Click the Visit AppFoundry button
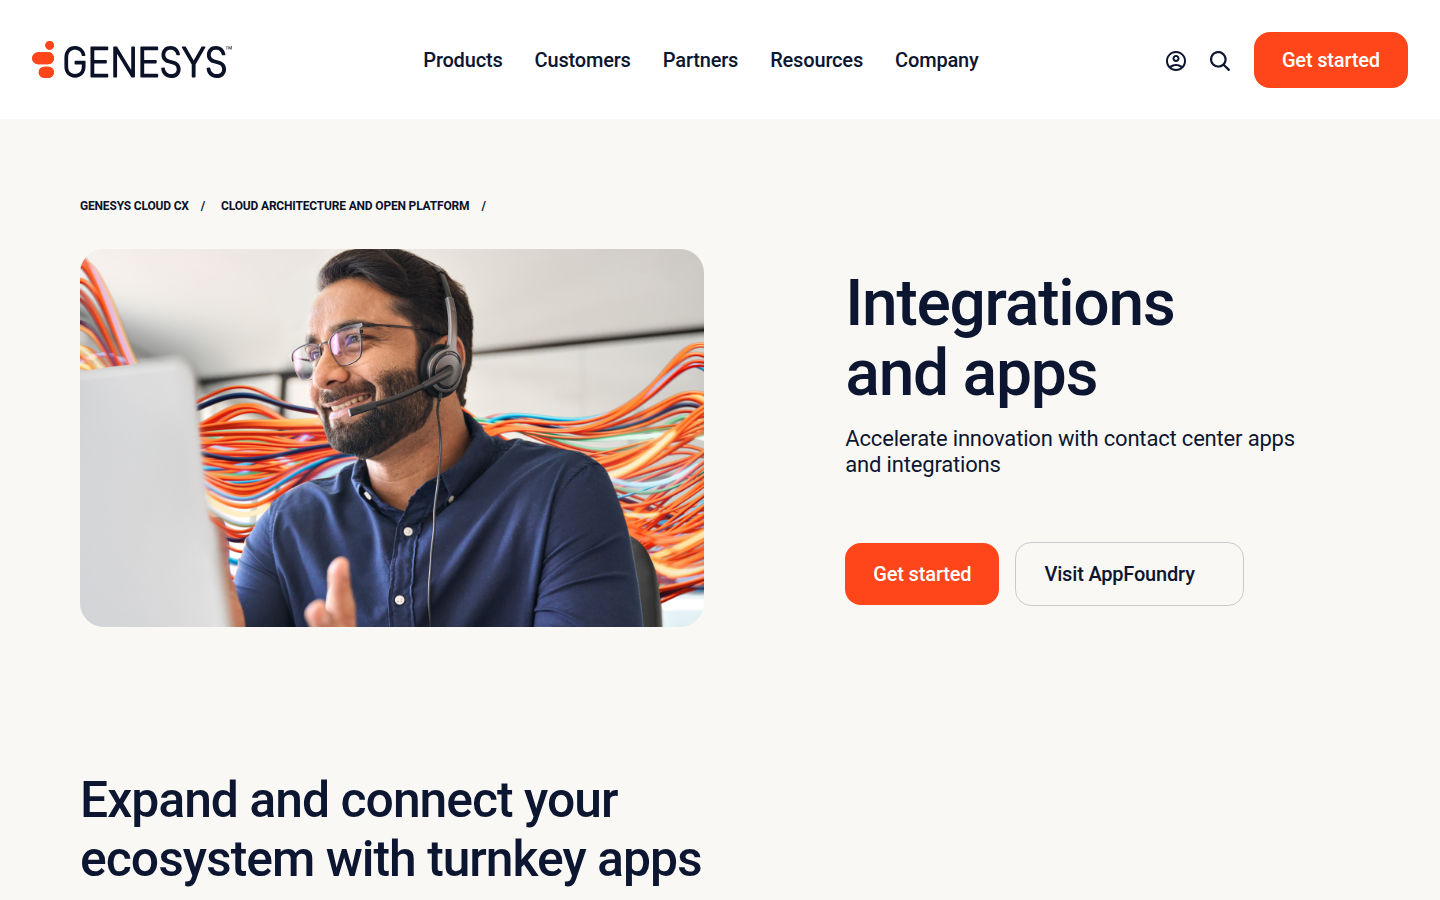The image size is (1440, 900). (x=1129, y=574)
